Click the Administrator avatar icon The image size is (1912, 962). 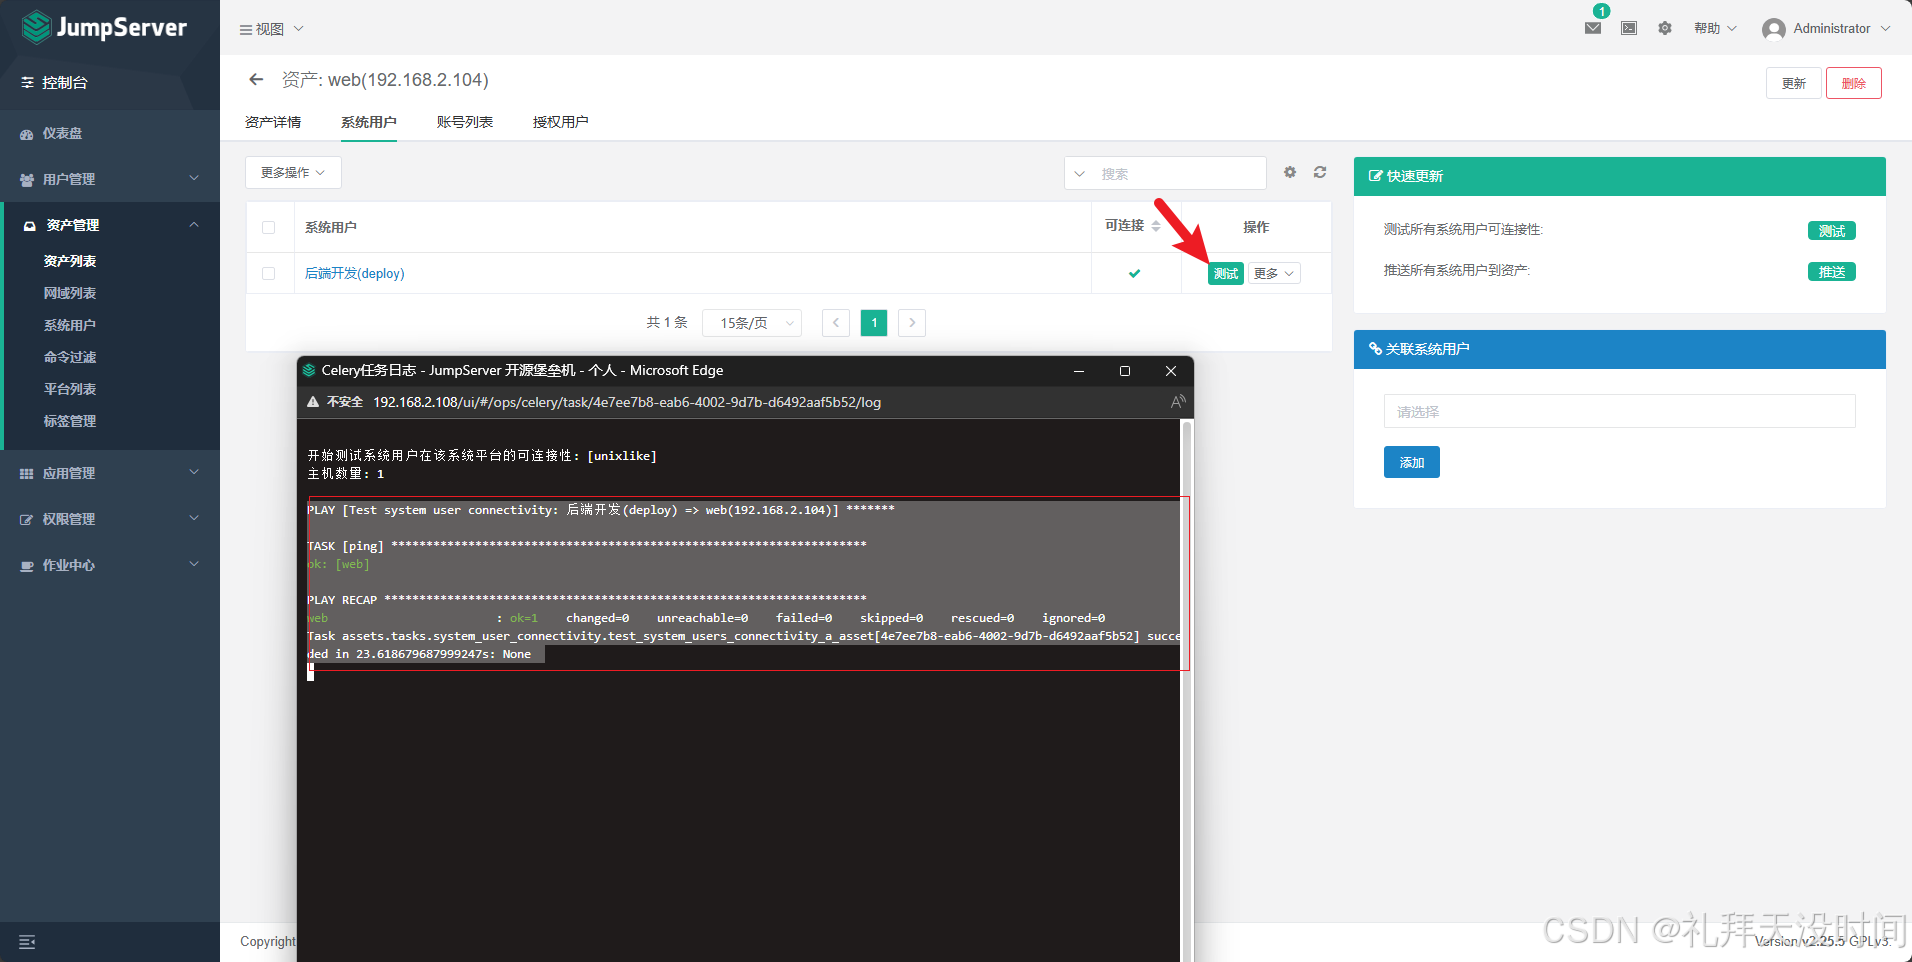1774,29
